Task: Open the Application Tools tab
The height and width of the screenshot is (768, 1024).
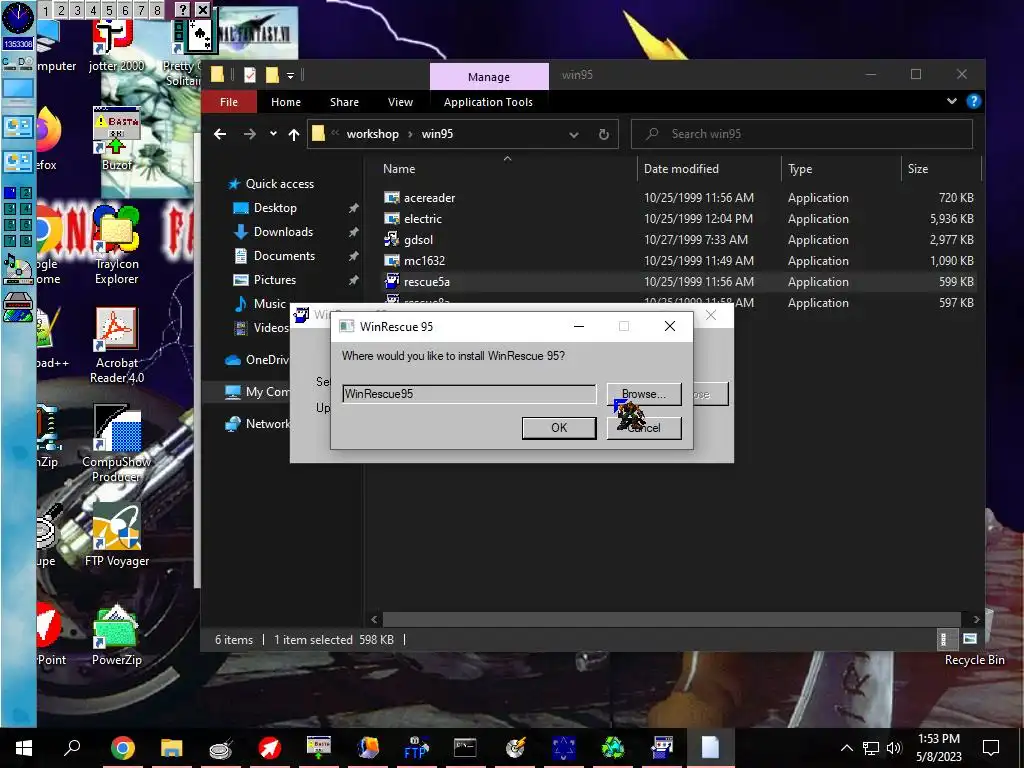Action: [488, 102]
